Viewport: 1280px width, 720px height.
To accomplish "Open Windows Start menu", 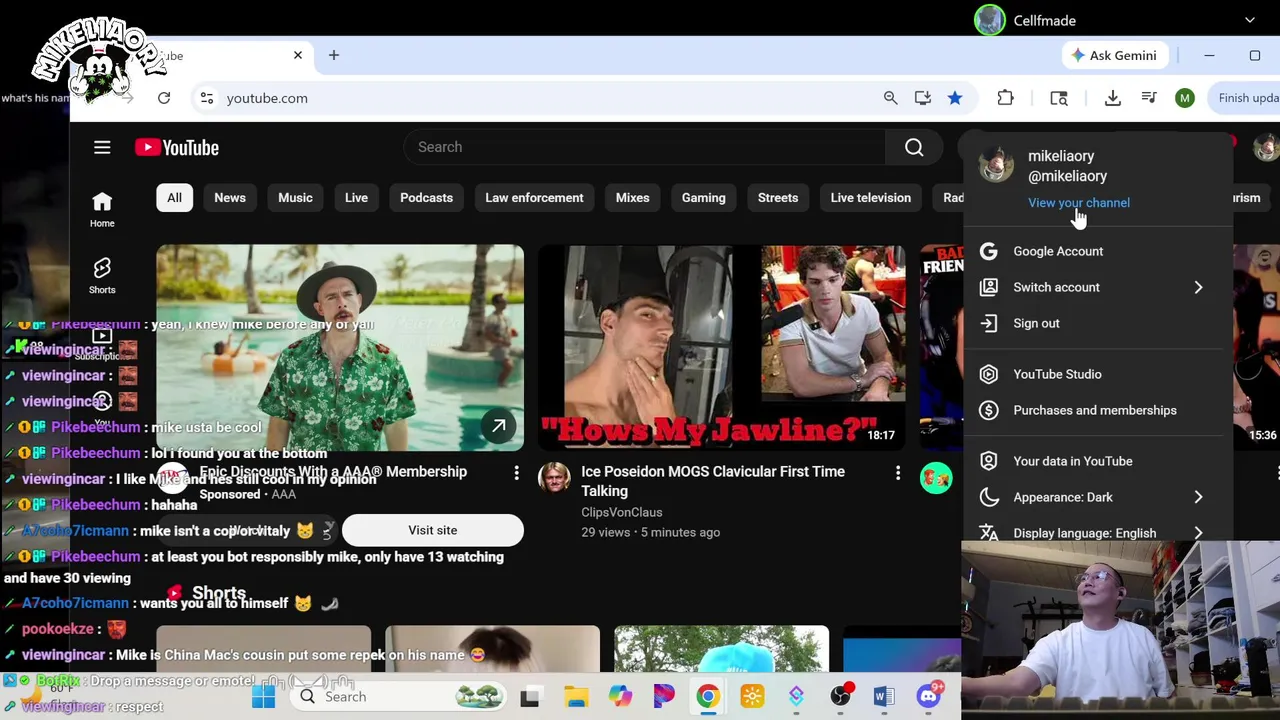I will click(263, 697).
